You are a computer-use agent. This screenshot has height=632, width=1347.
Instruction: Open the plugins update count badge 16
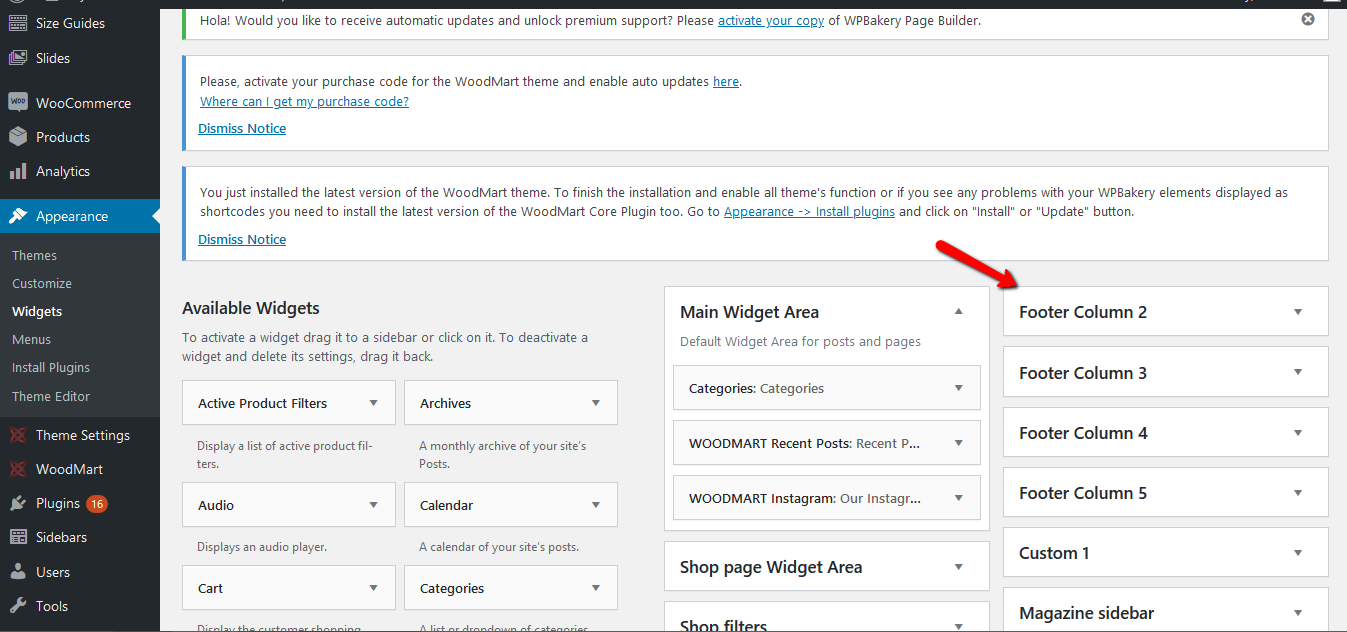(x=97, y=504)
